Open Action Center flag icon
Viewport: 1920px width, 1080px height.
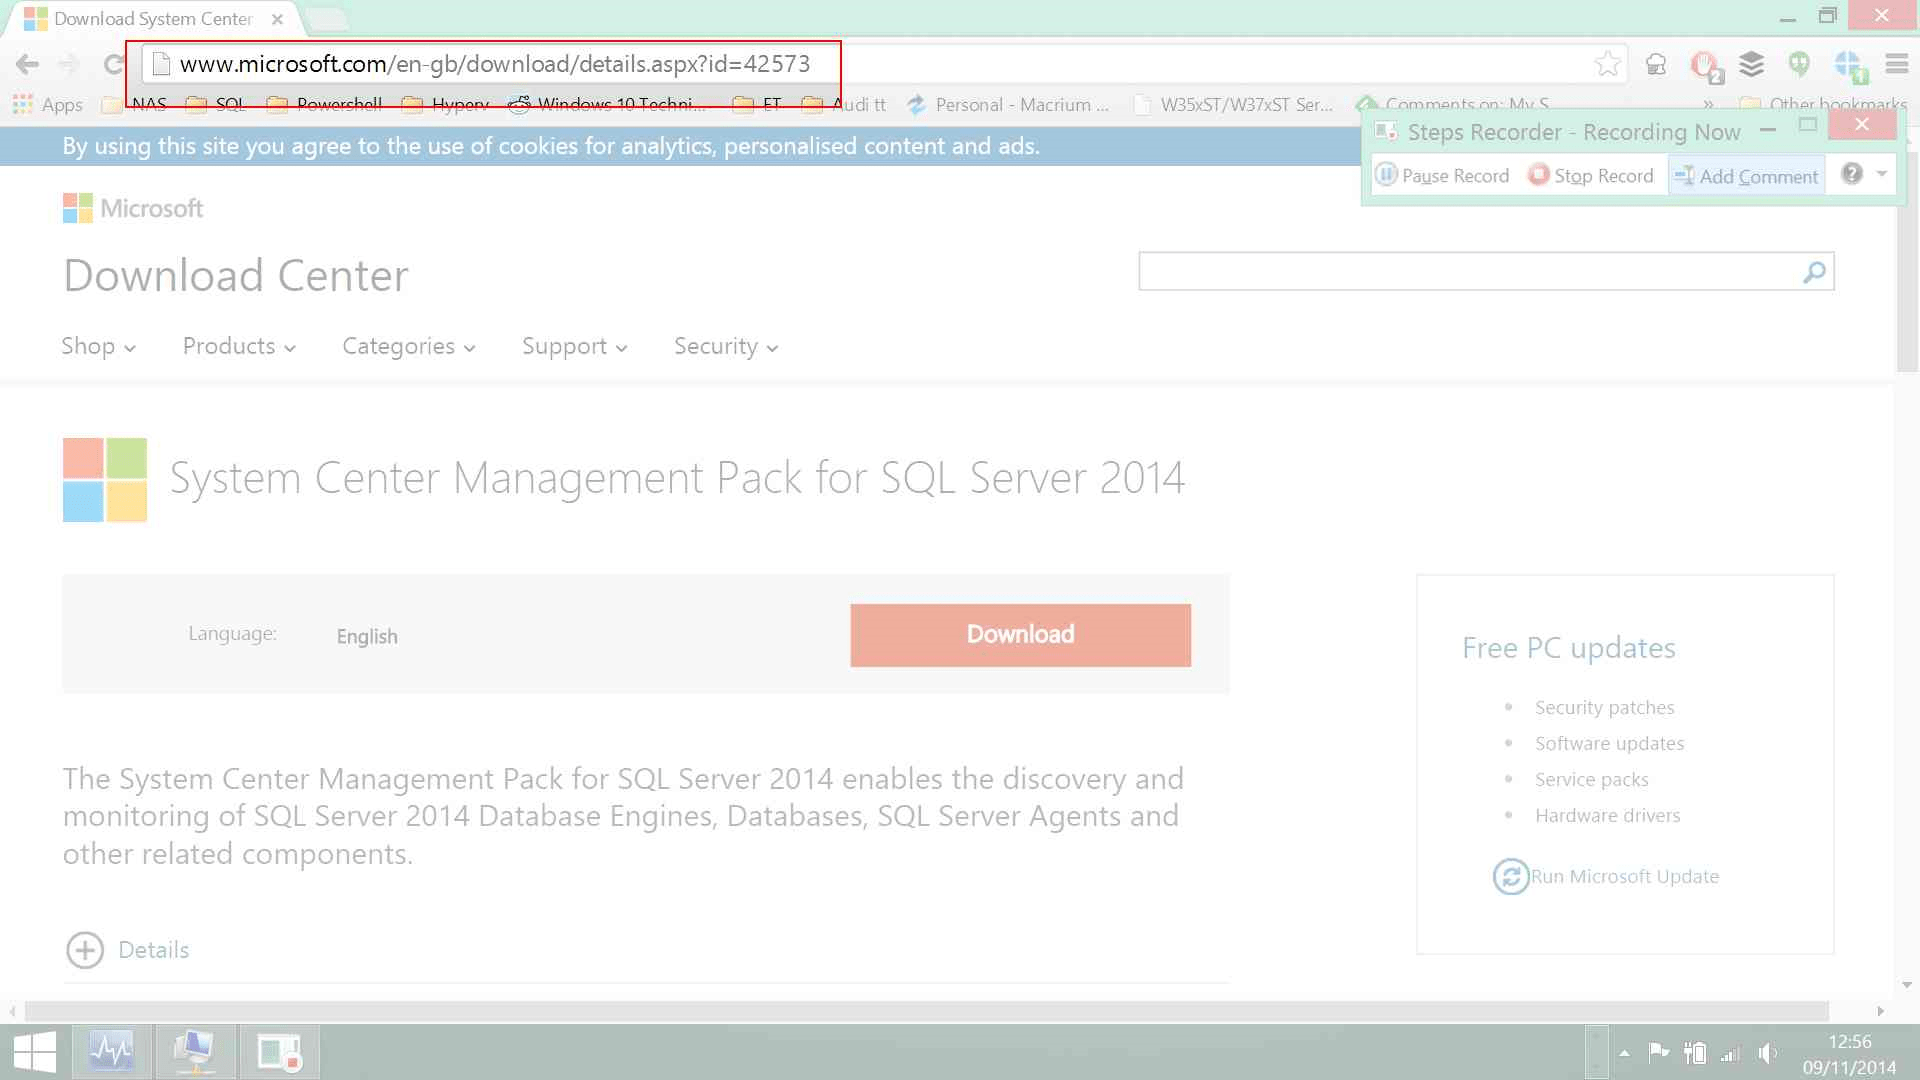tap(1658, 1052)
